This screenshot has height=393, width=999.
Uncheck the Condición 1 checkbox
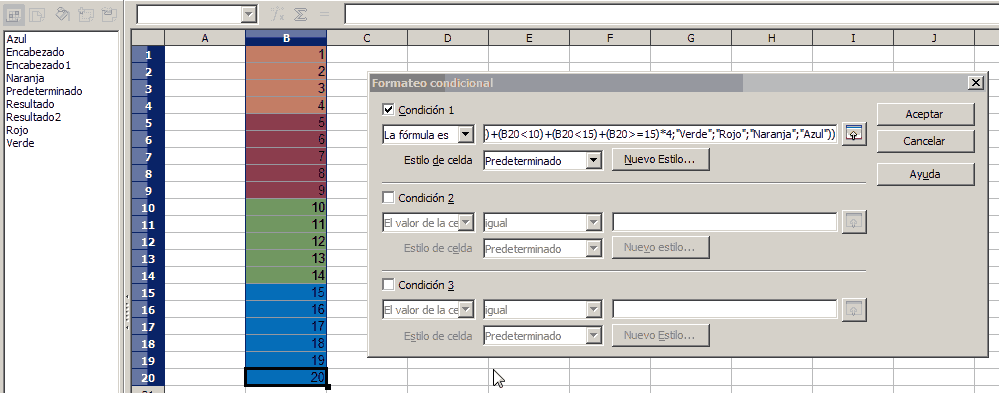[388, 110]
